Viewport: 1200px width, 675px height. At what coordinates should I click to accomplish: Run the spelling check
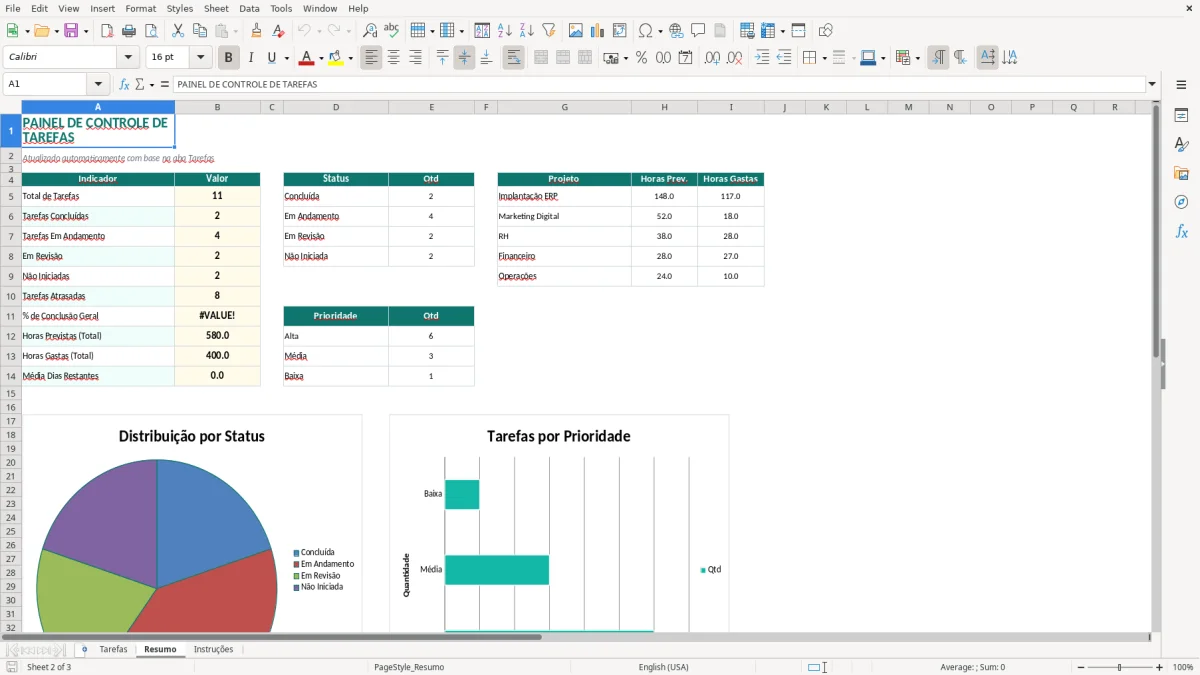point(392,31)
